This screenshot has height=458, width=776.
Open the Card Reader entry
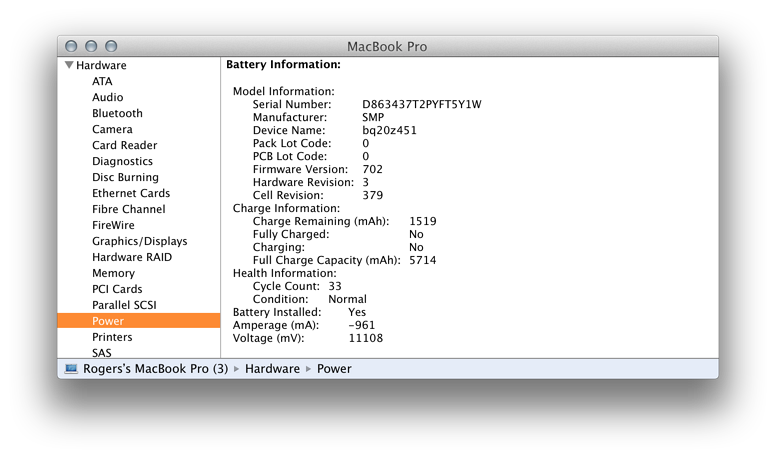pos(125,145)
